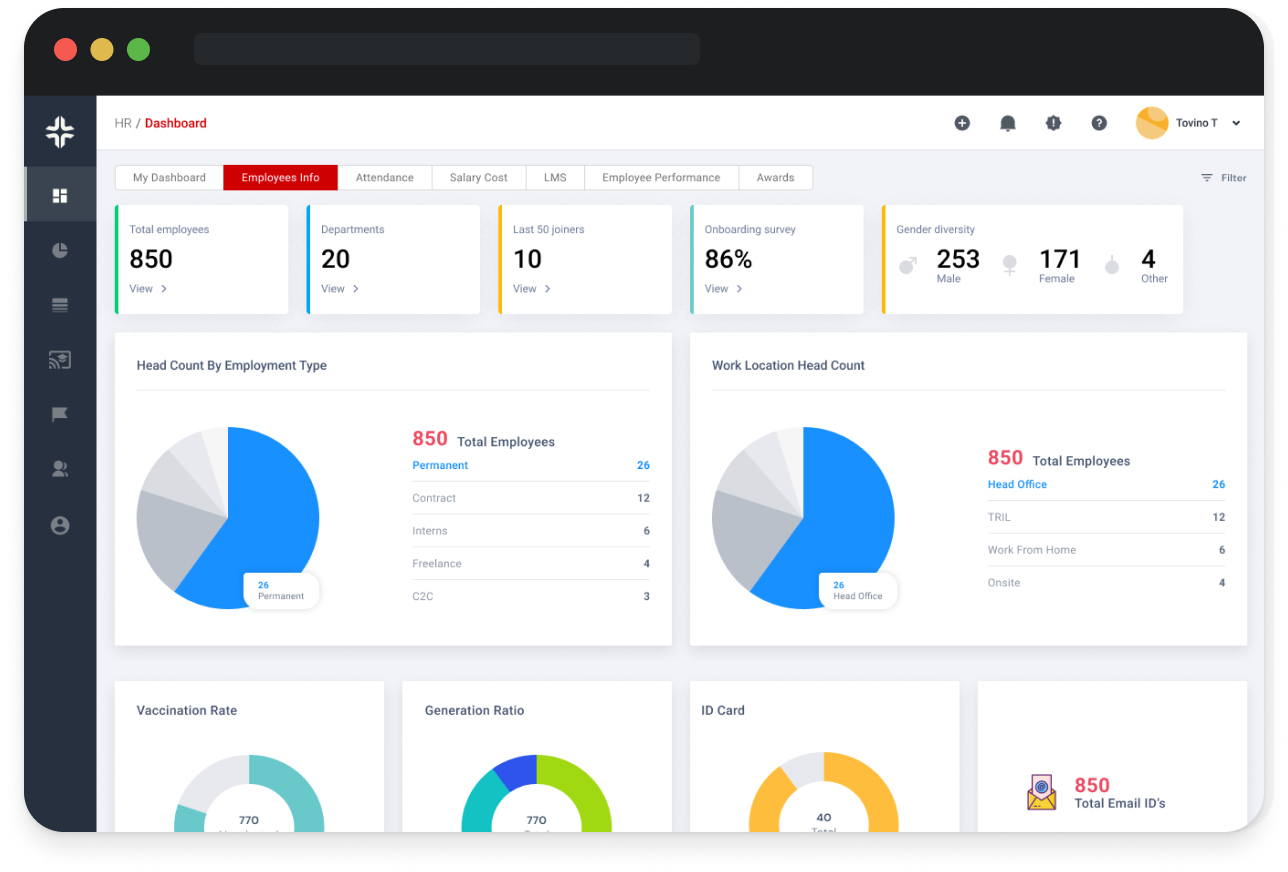The height and width of the screenshot is (872, 1288).
Task: Open the pie chart analytics sidebar icon
Action: [60, 250]
